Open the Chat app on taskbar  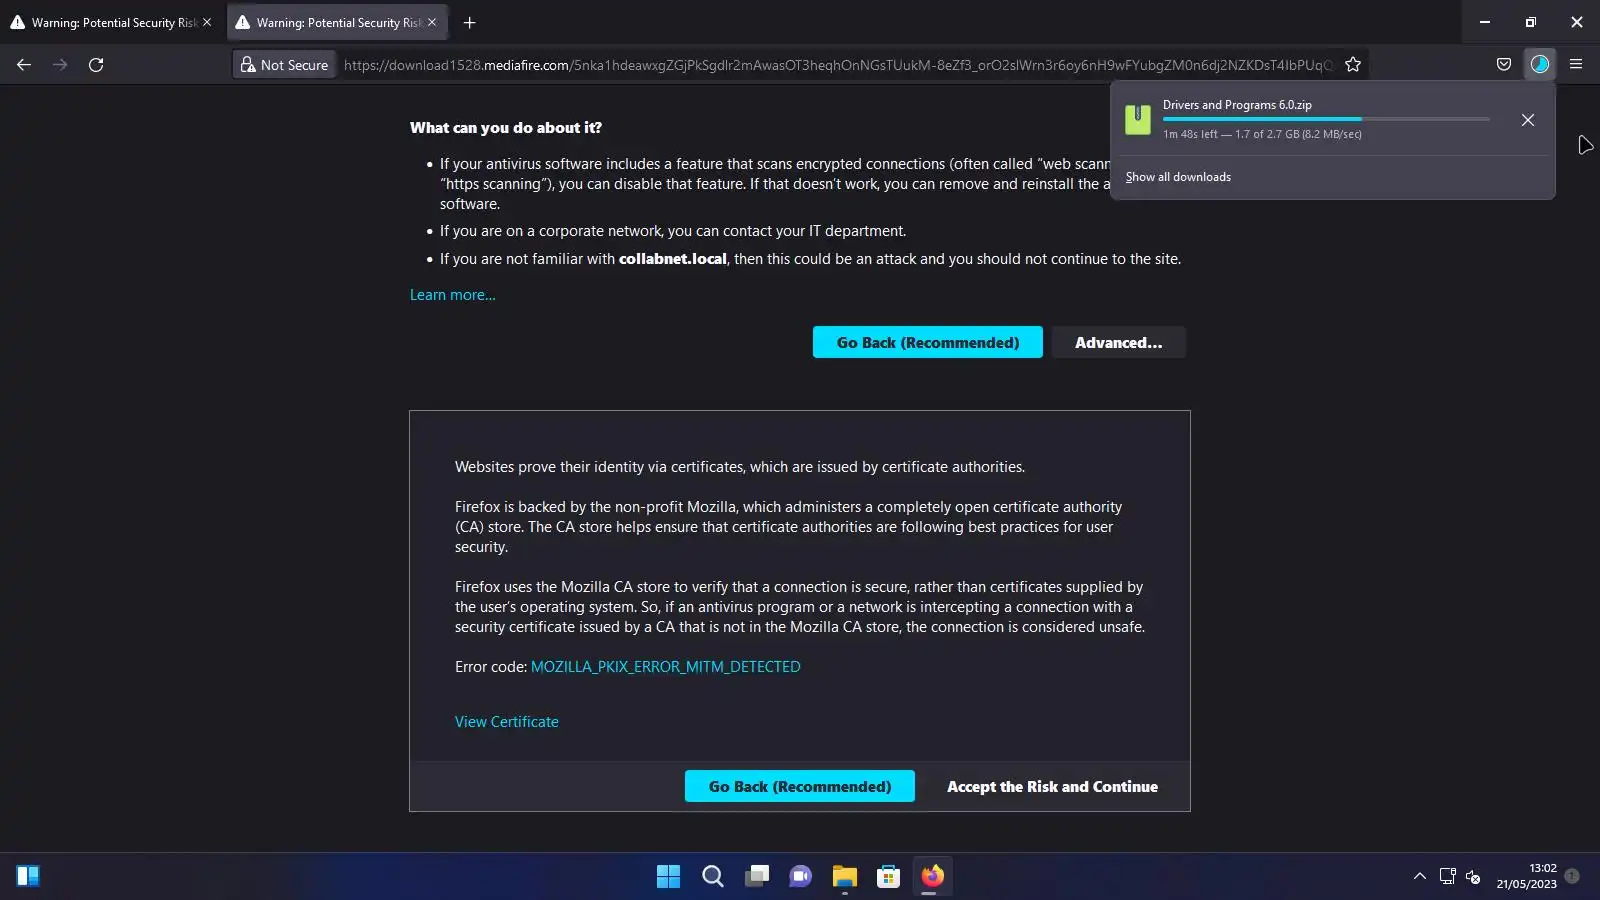coord(801,877)
